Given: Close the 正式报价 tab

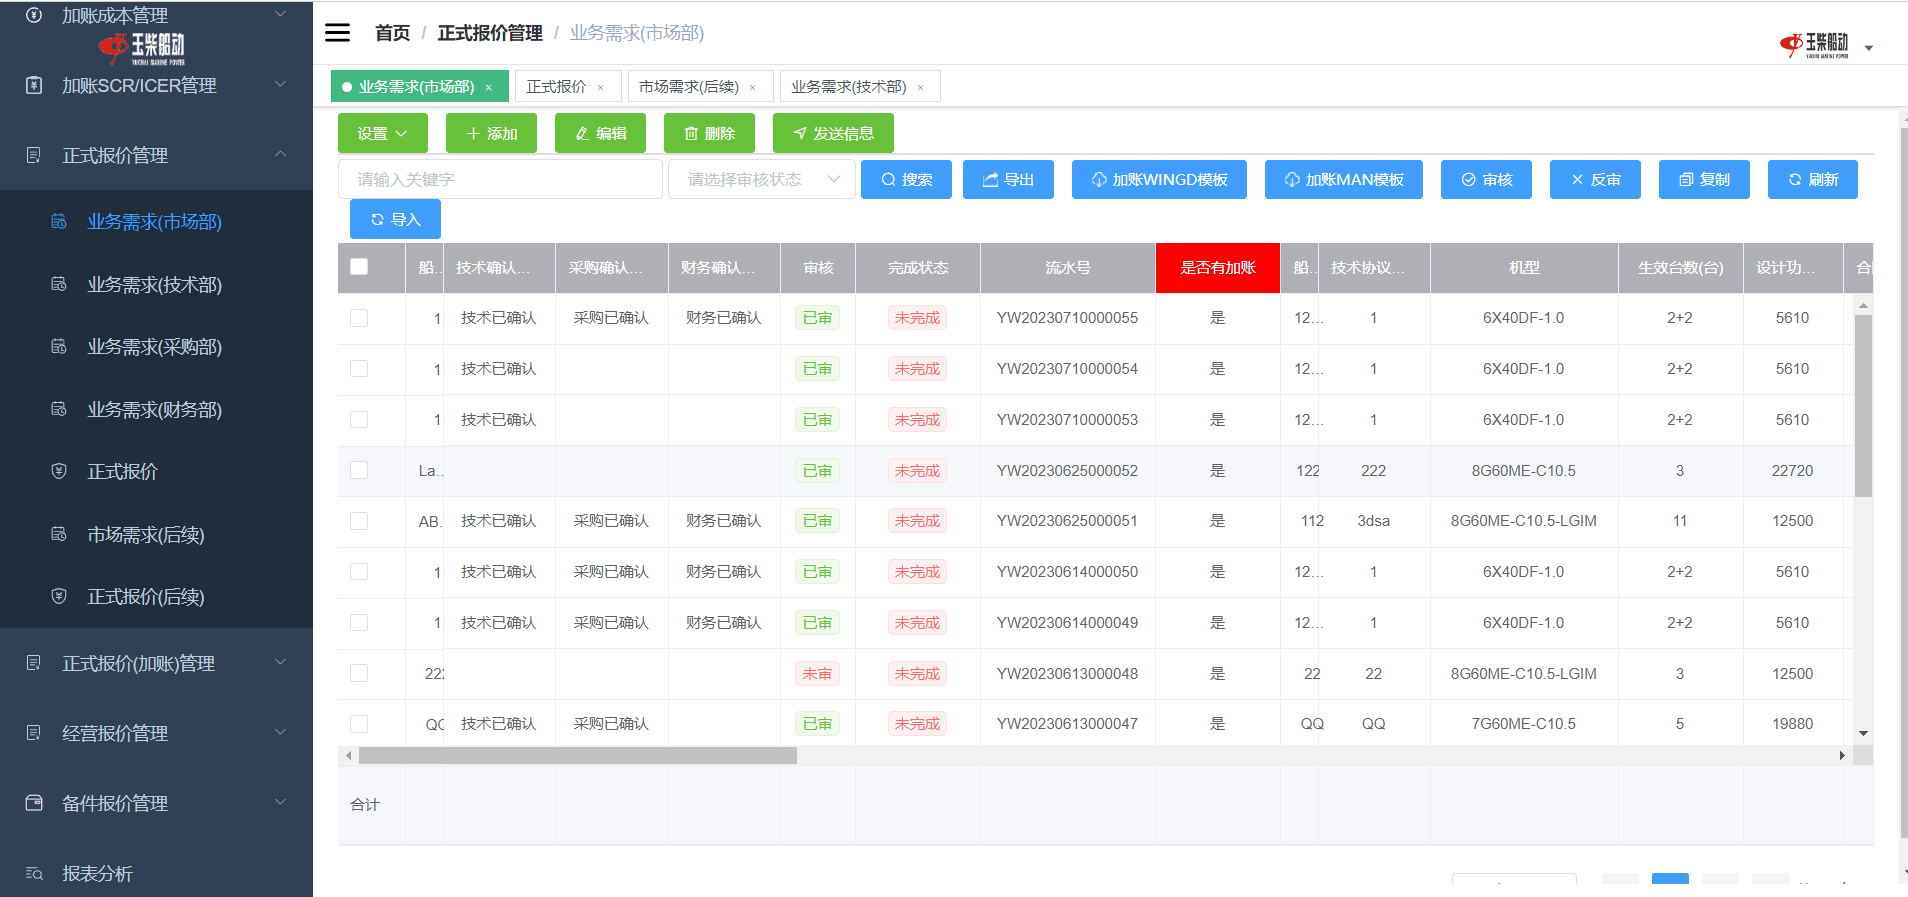Looking at the screenshot, I should click(x=601, y=88).
